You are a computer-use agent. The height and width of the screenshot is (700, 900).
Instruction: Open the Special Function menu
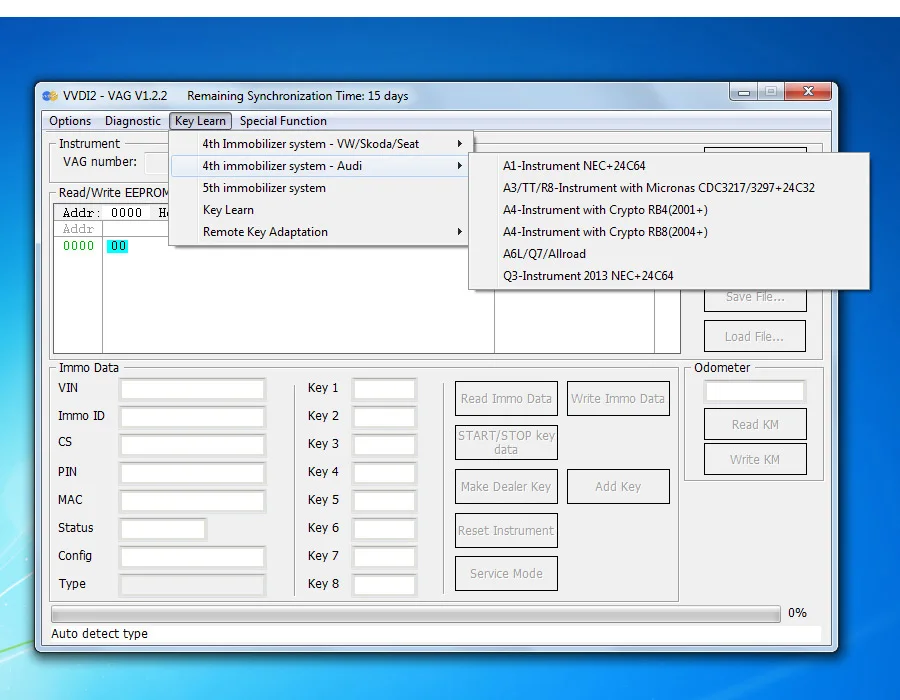coord(283,121)
